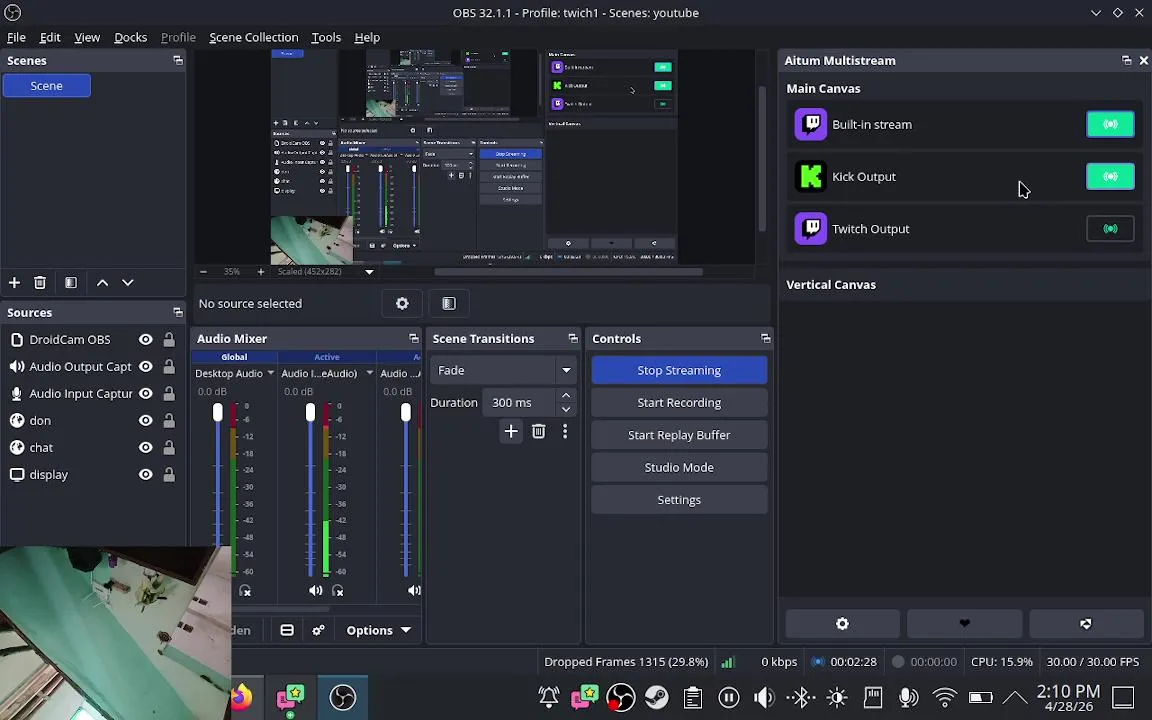Remove the selected scene with the trash icon
Image resolution: width=1152 pixels, height=720 pixels.
pyautogui.click(x=40, y=283)
